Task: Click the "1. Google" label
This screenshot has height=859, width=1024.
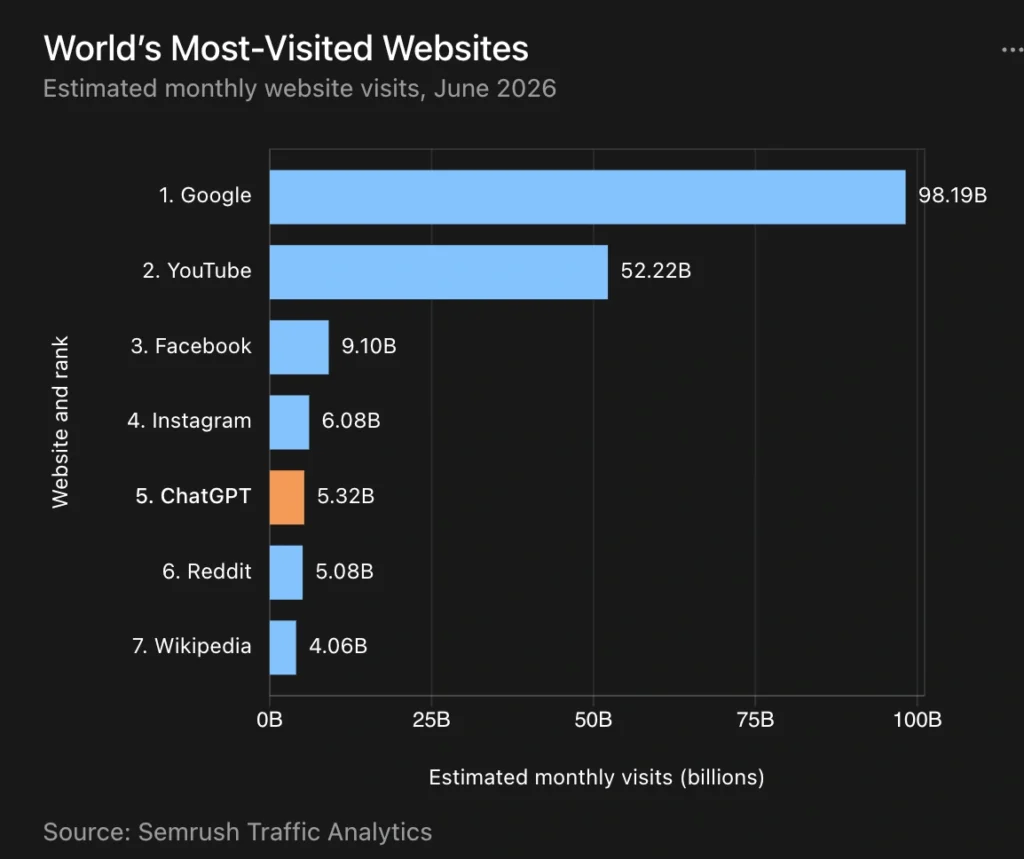Action: [205, 195]
